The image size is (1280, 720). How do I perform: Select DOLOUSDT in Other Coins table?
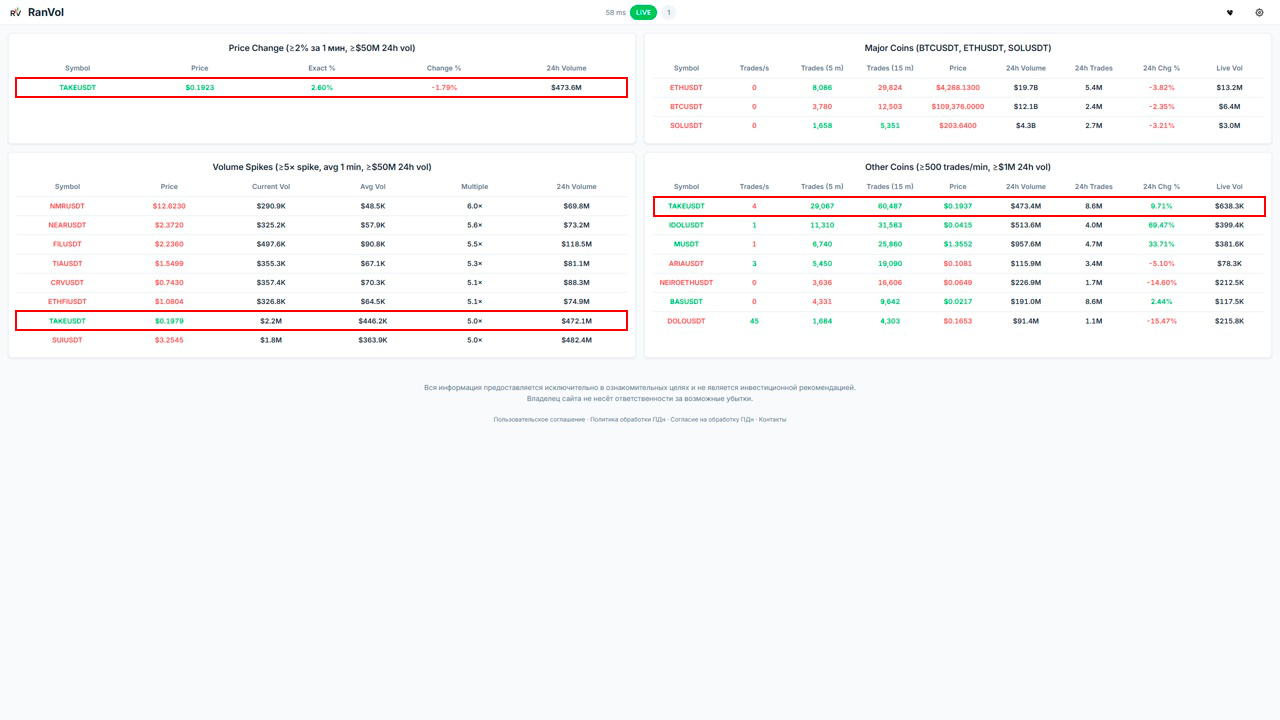pyautogui.click(x=686, y=321)
